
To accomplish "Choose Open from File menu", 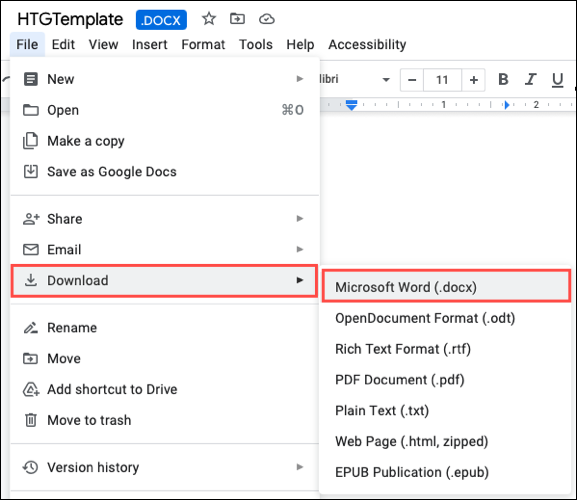I will 164,110.
